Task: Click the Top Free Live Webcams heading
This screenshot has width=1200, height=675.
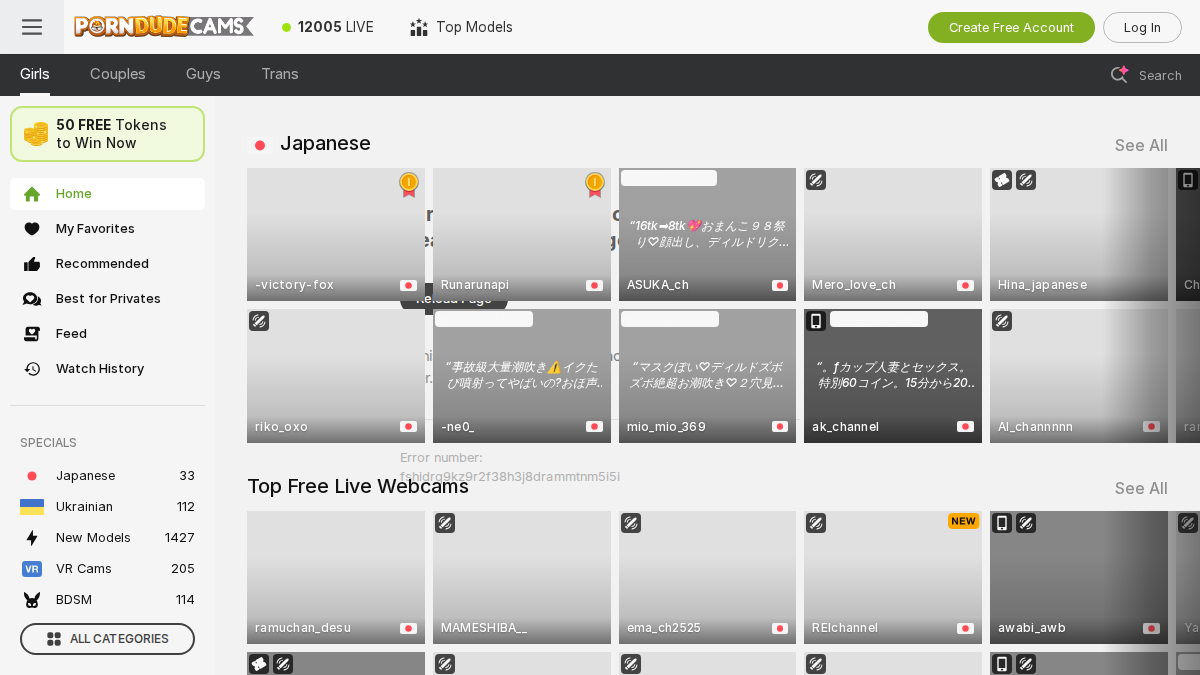Action: [358, 487]
